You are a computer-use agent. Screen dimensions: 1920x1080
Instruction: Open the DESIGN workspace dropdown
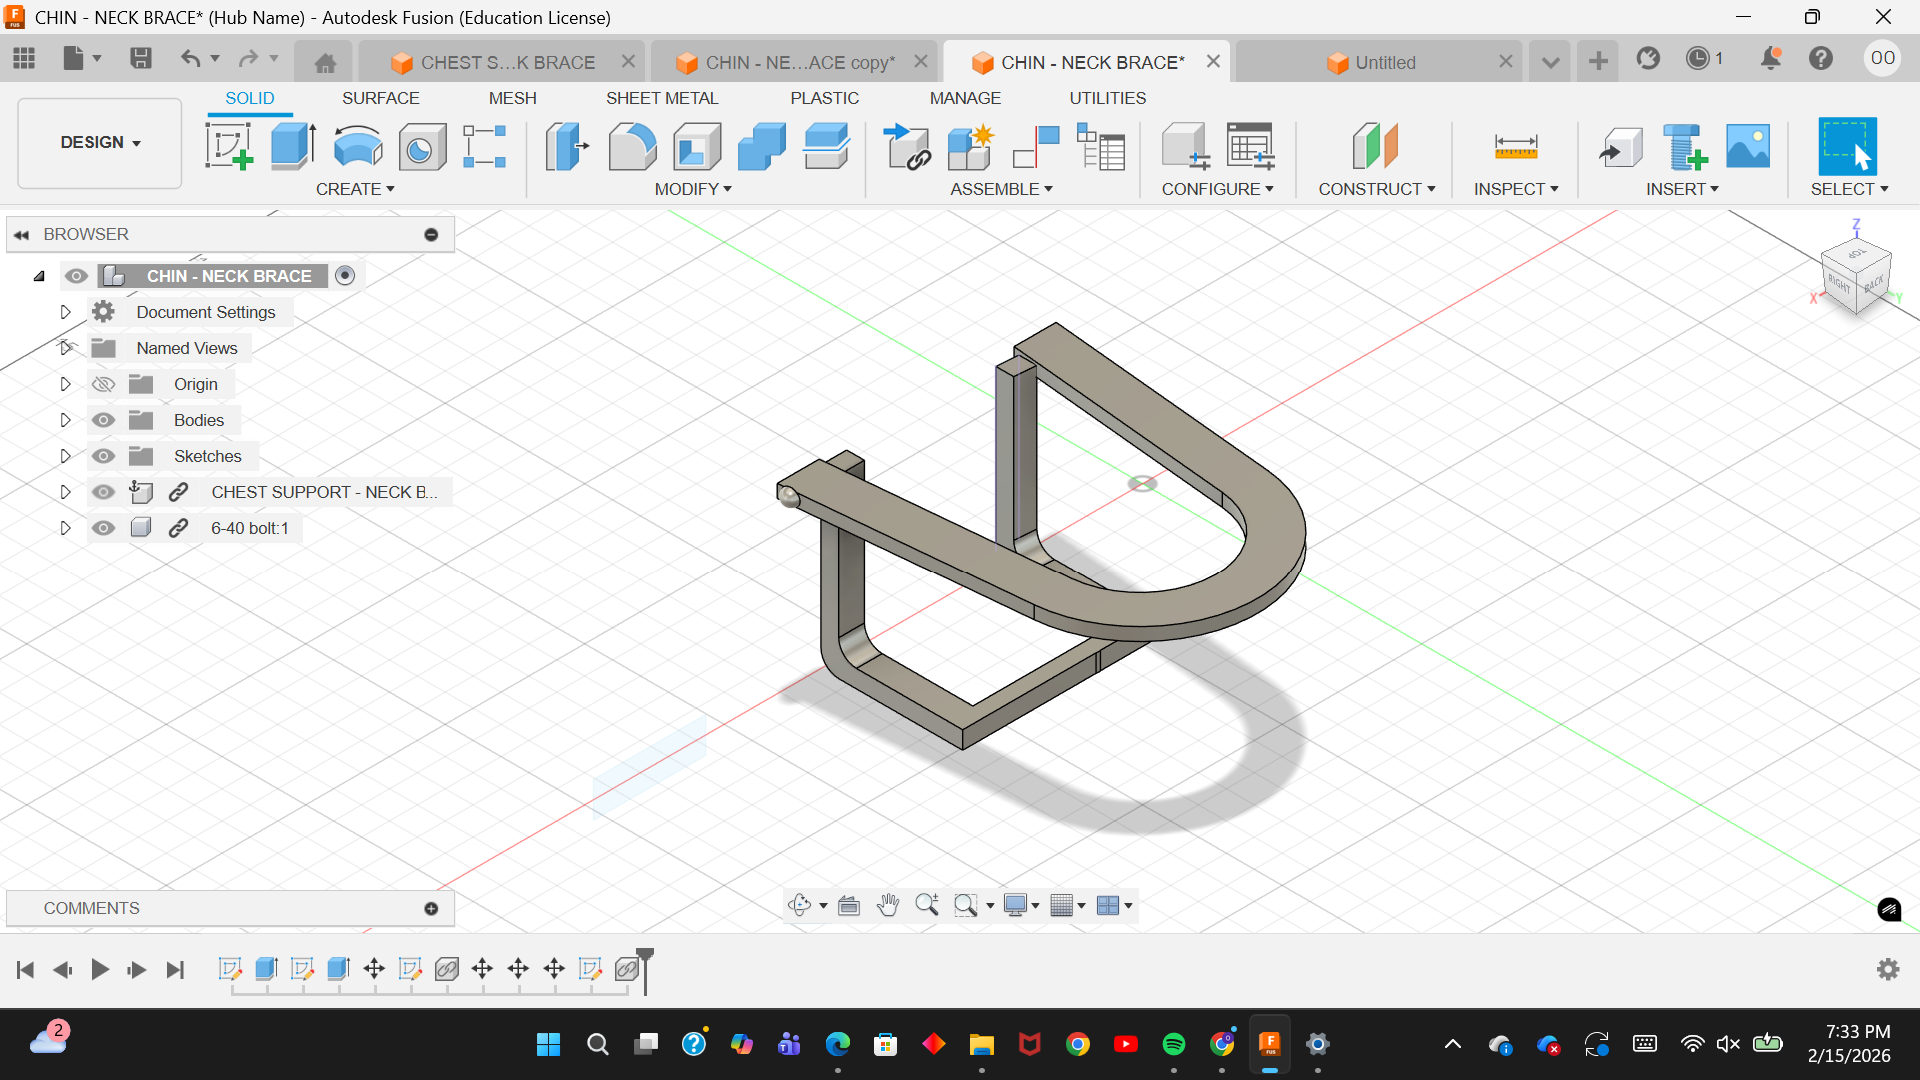(100, 142)
